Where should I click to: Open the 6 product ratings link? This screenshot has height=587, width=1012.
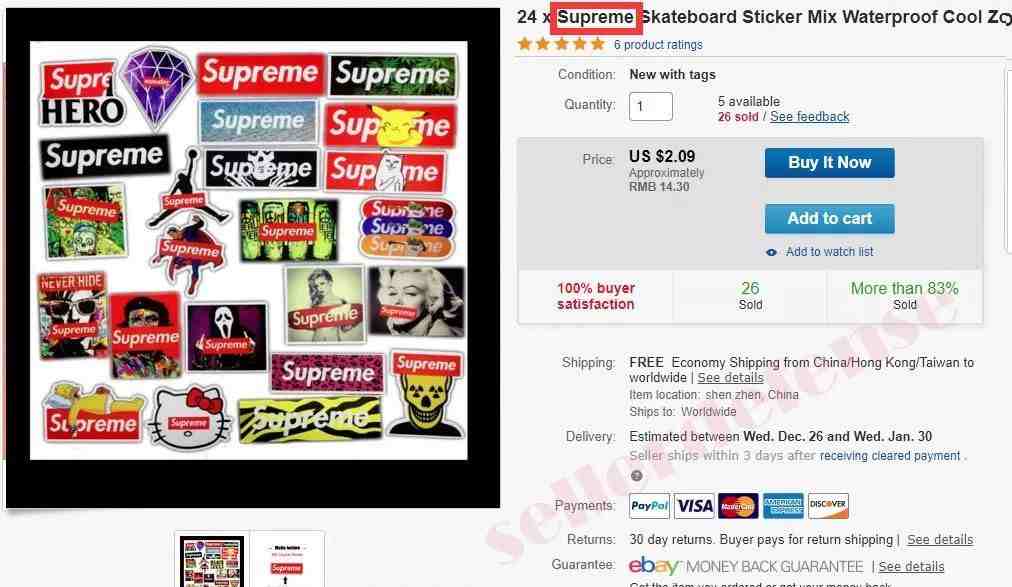(x=658, y=45)
